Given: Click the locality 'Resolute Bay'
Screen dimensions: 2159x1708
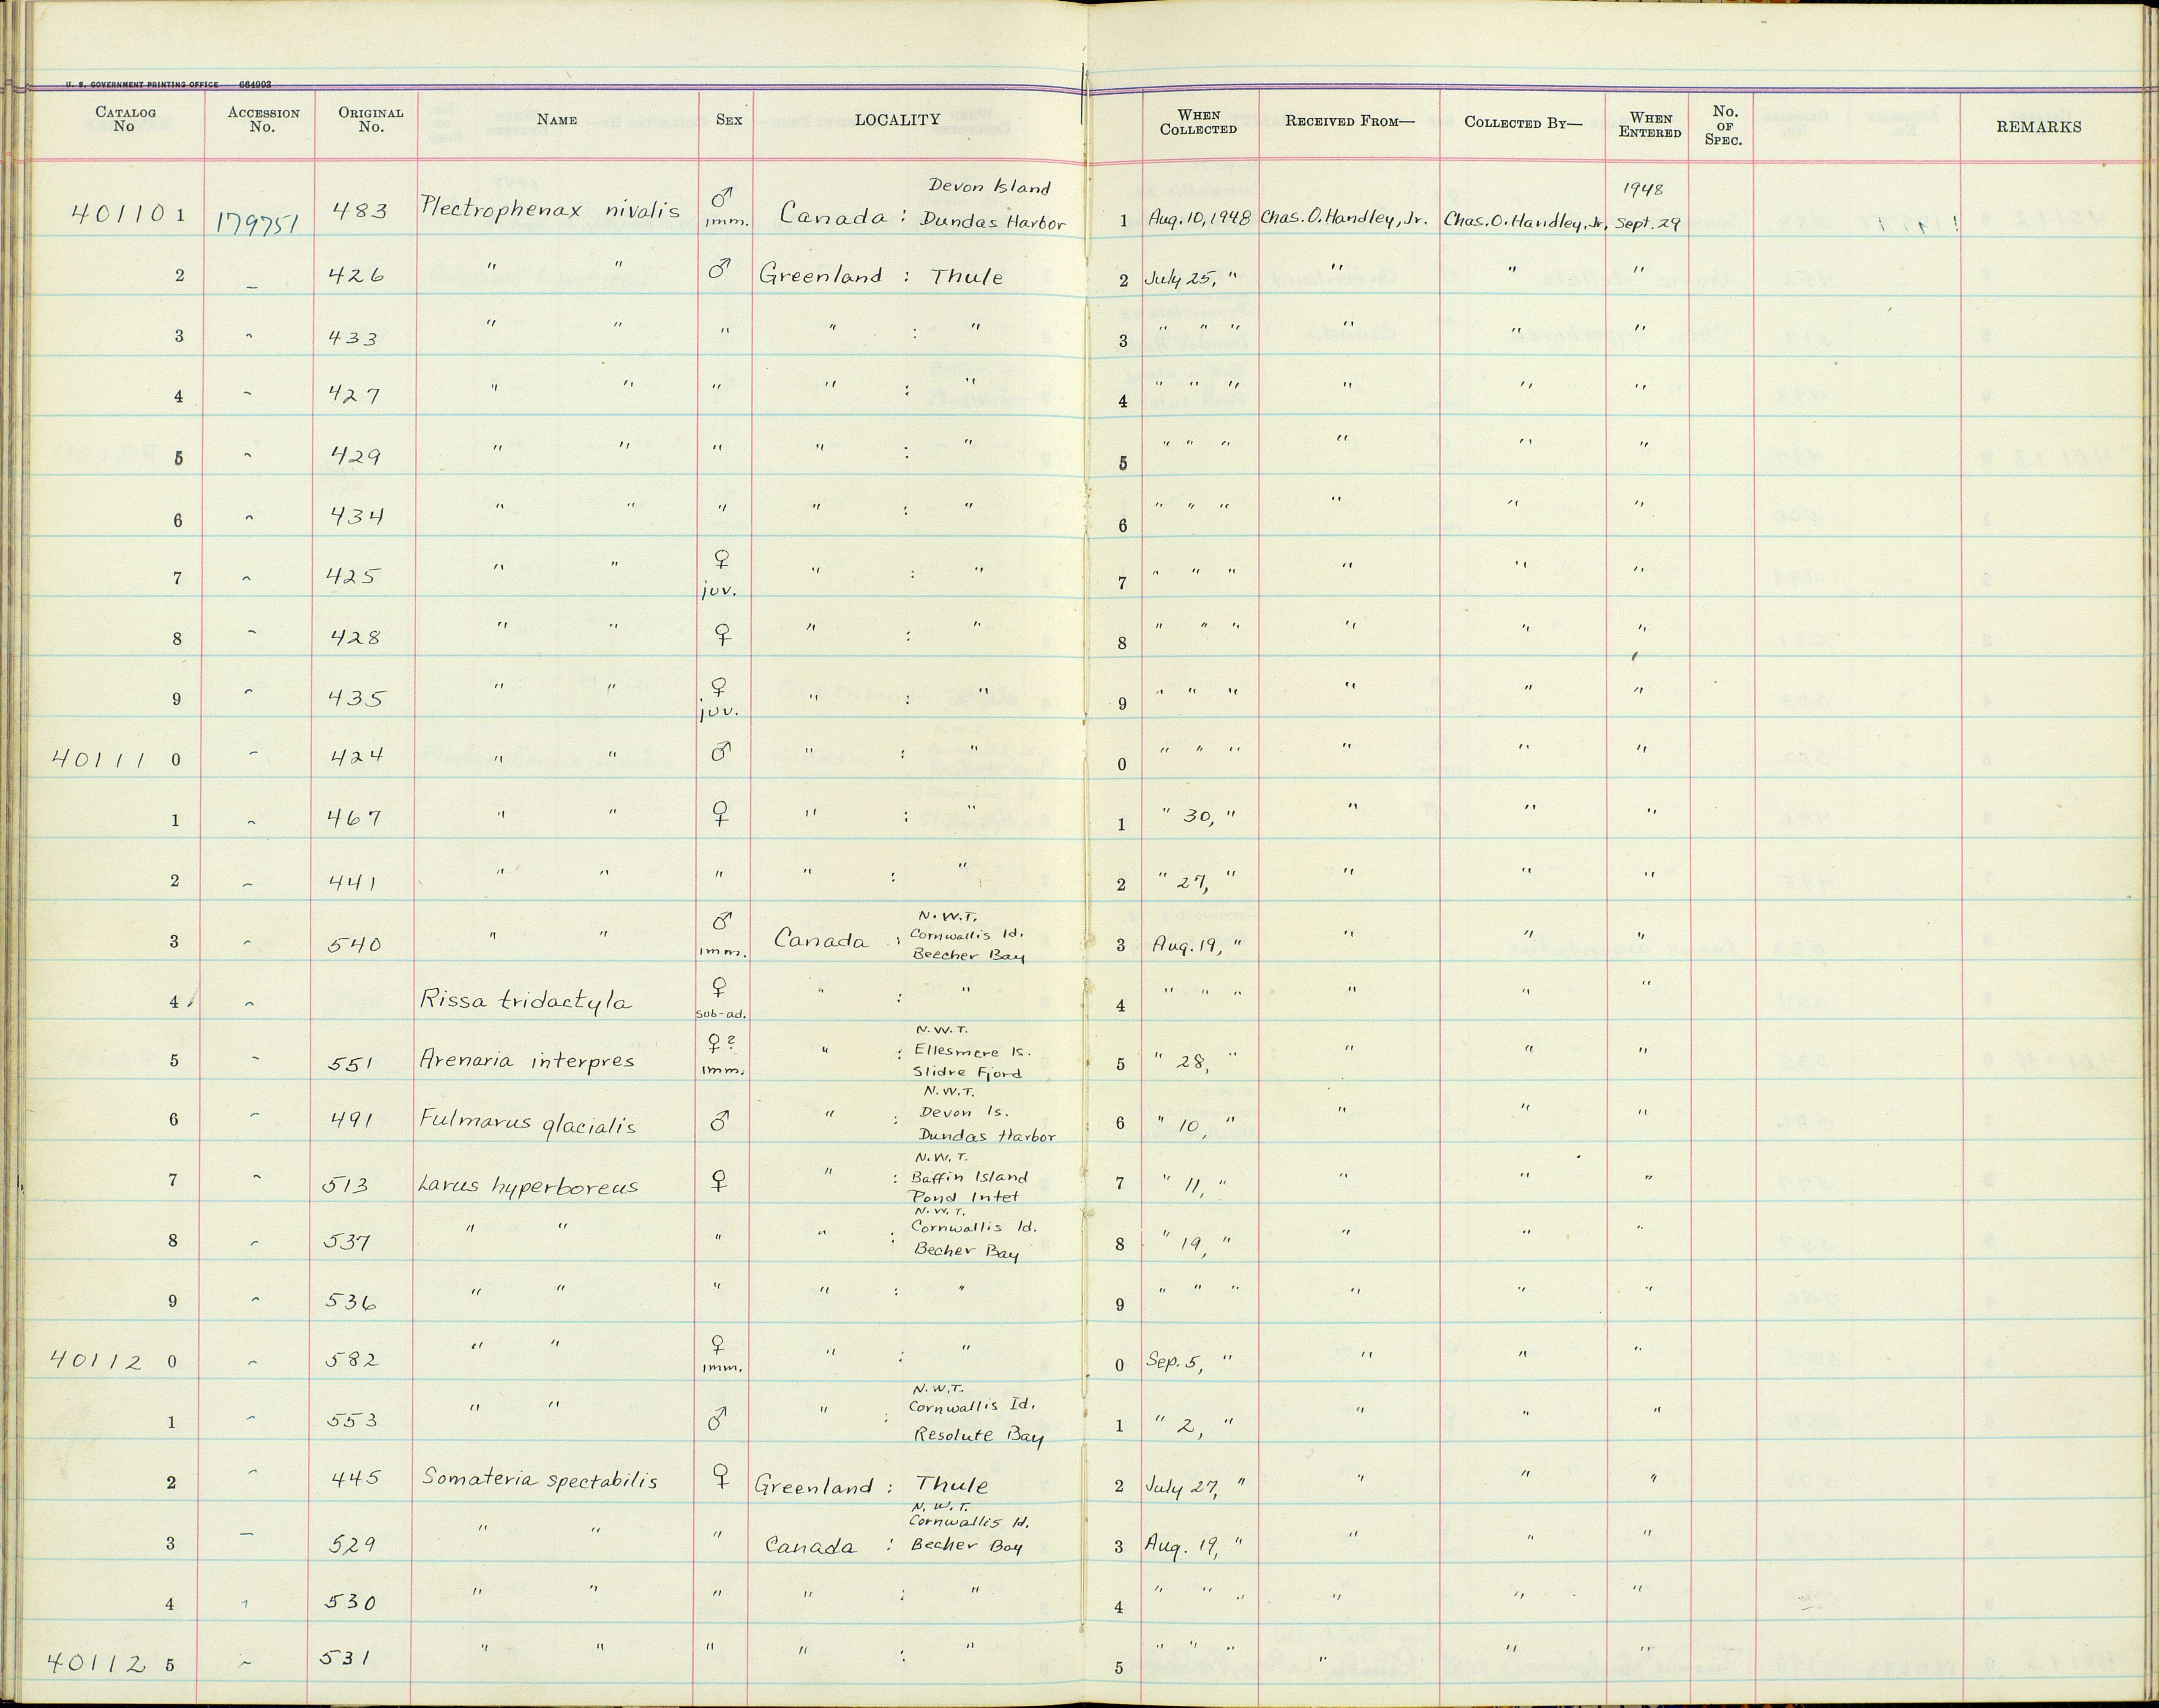Looking at the screenshot, I should click(978, 1435).
